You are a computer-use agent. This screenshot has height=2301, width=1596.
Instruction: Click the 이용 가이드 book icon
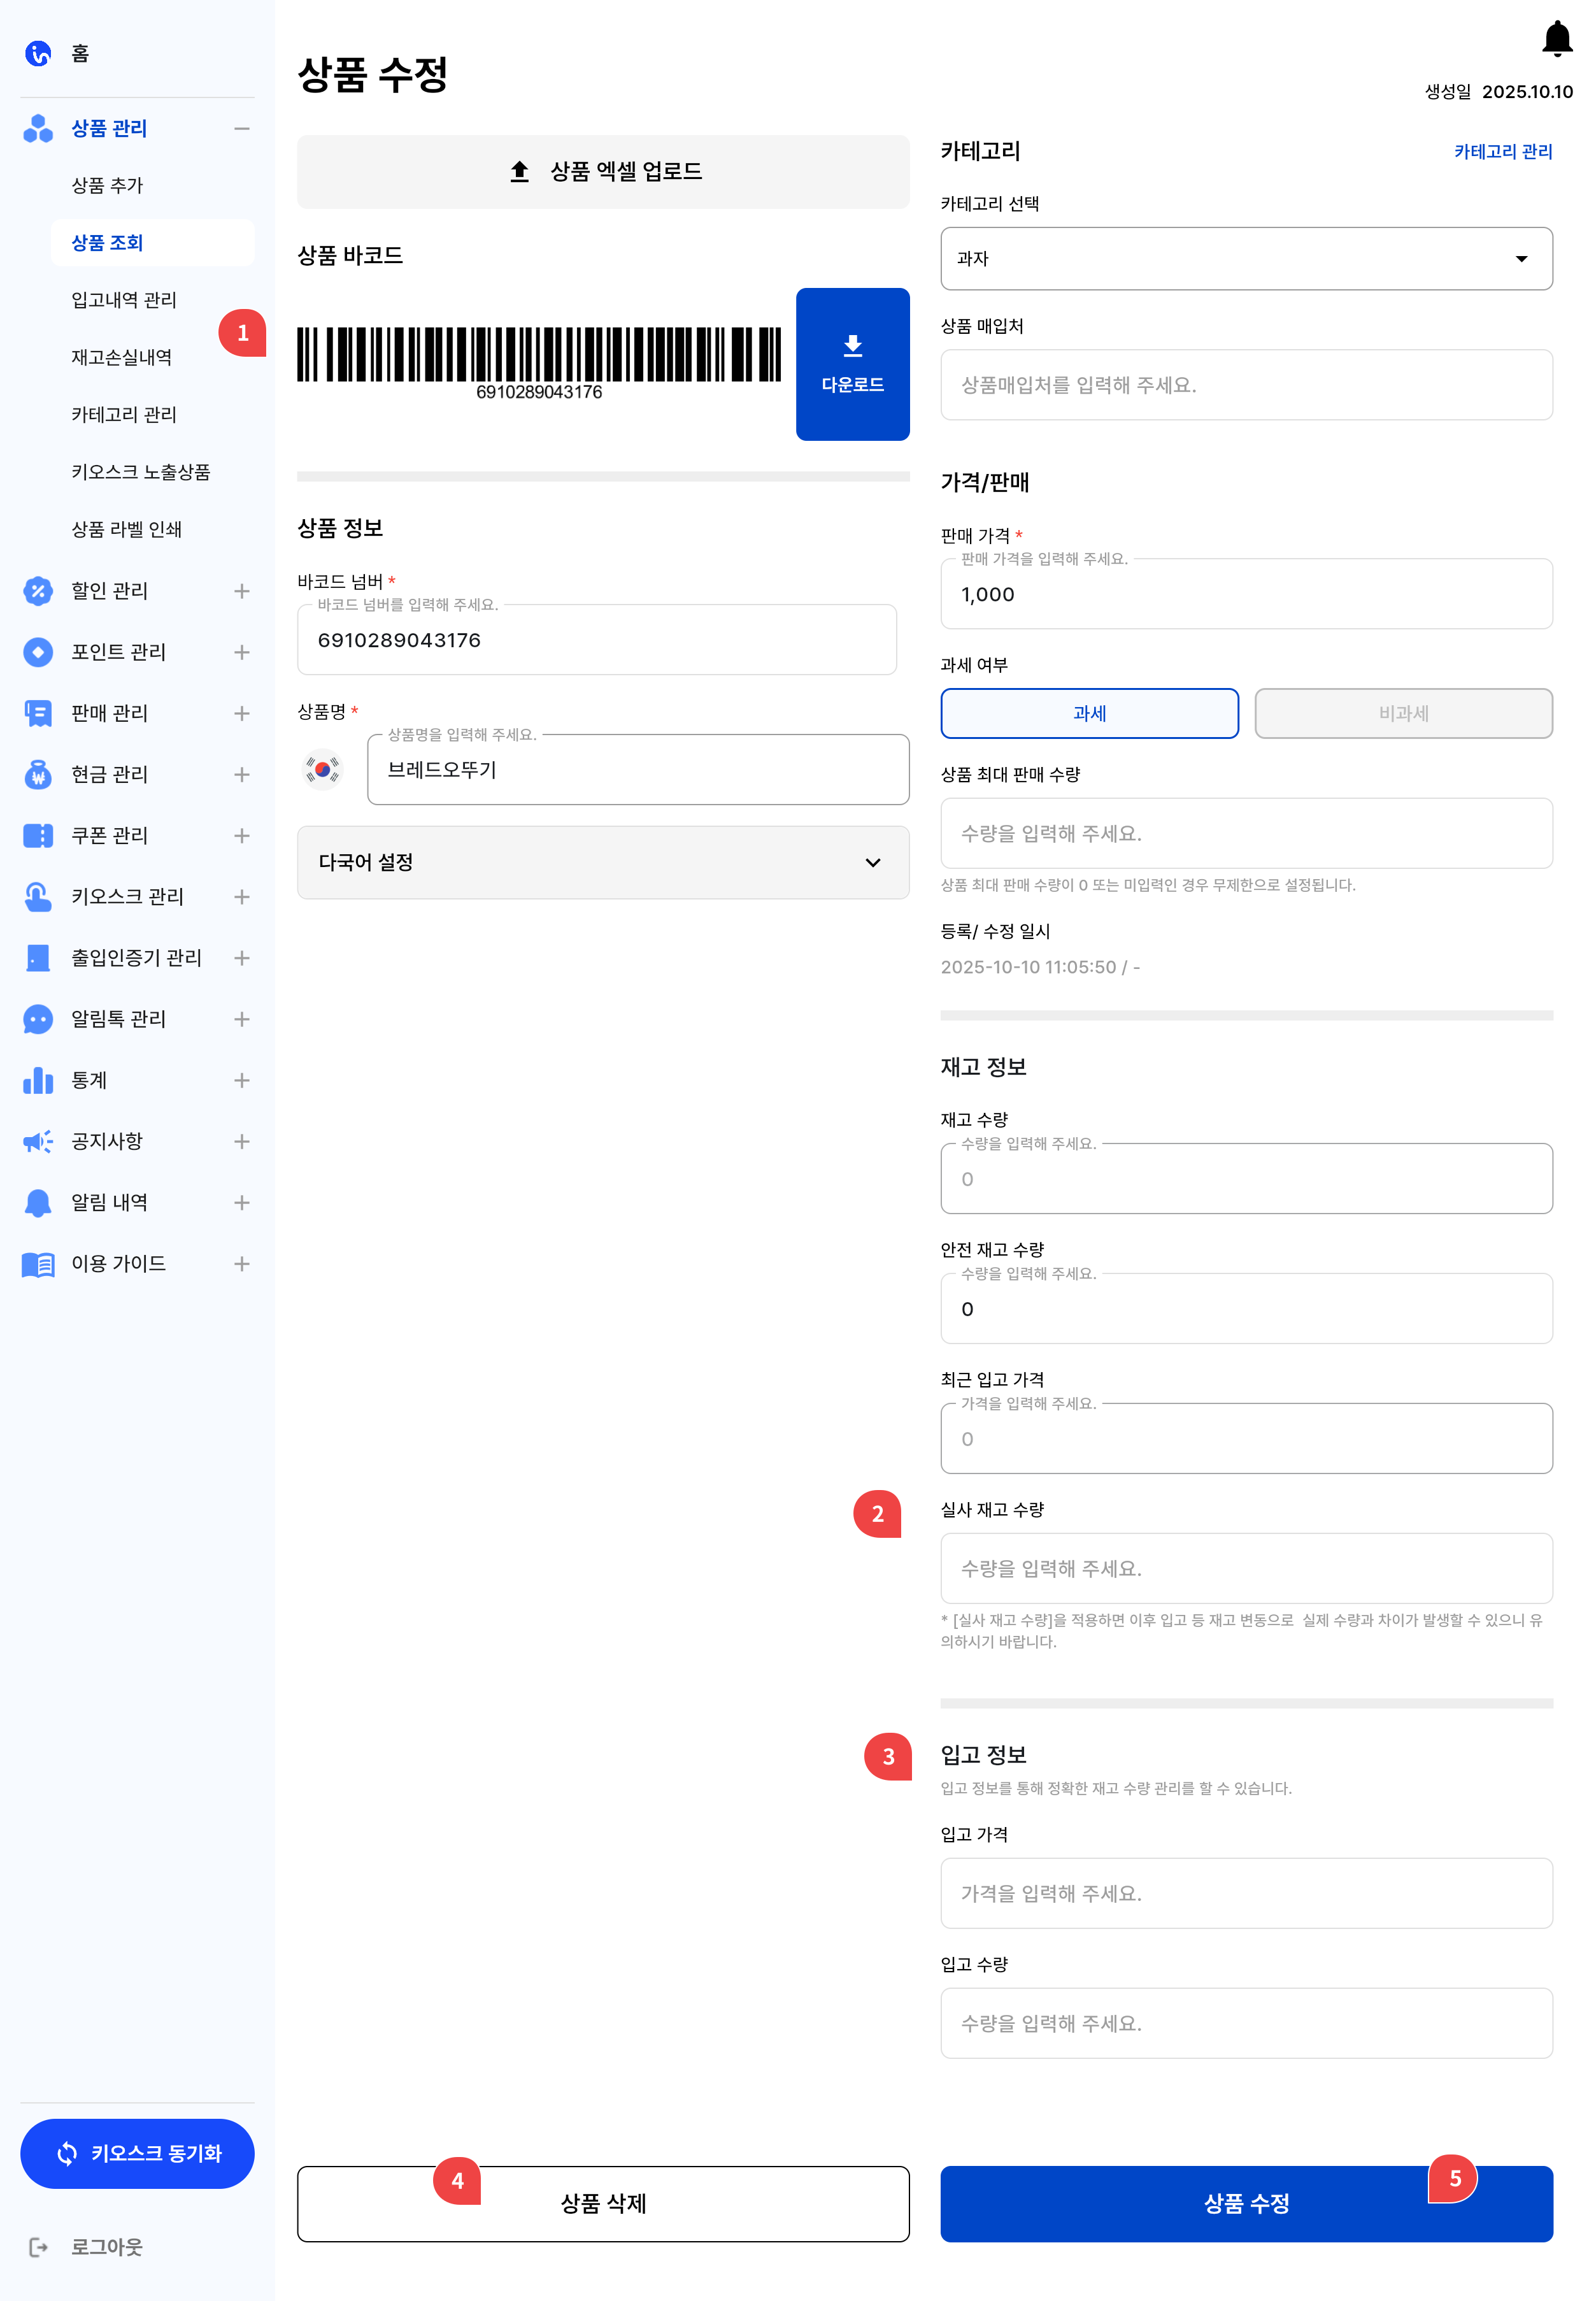38,1264
